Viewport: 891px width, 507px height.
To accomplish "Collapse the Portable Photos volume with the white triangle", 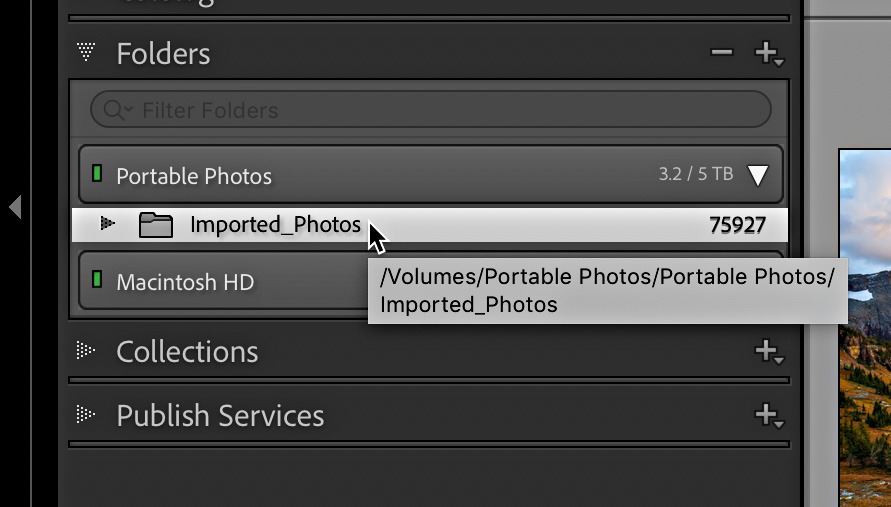I will click(759, 176).
